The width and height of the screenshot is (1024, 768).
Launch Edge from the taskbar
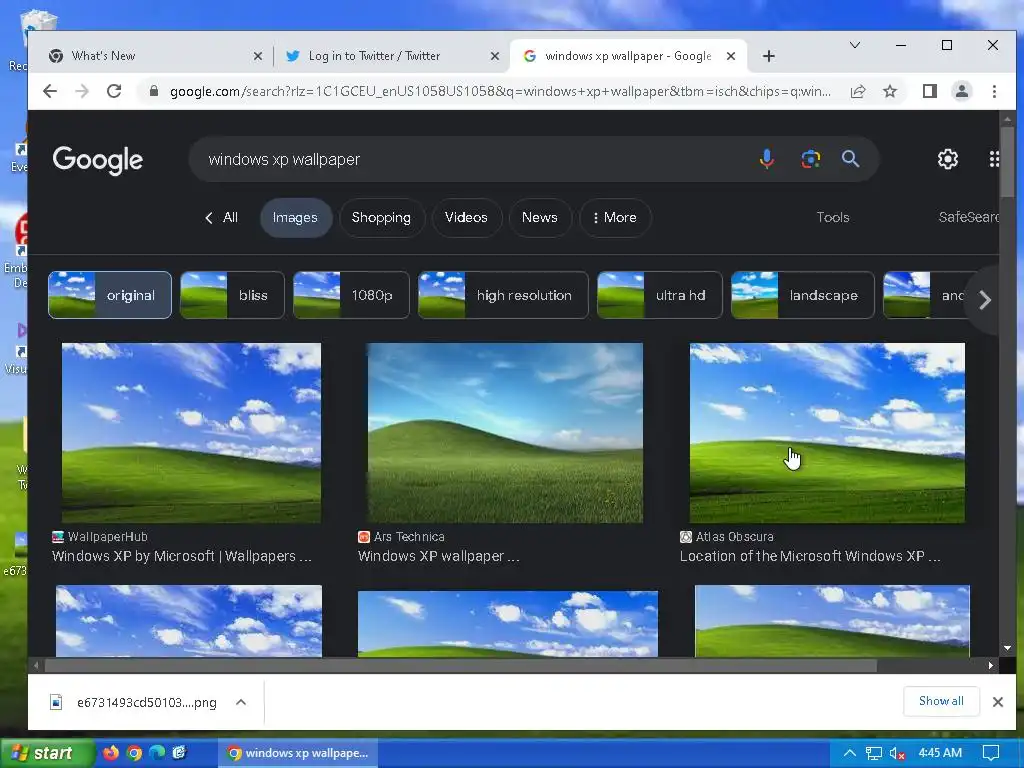click(157, 753)
